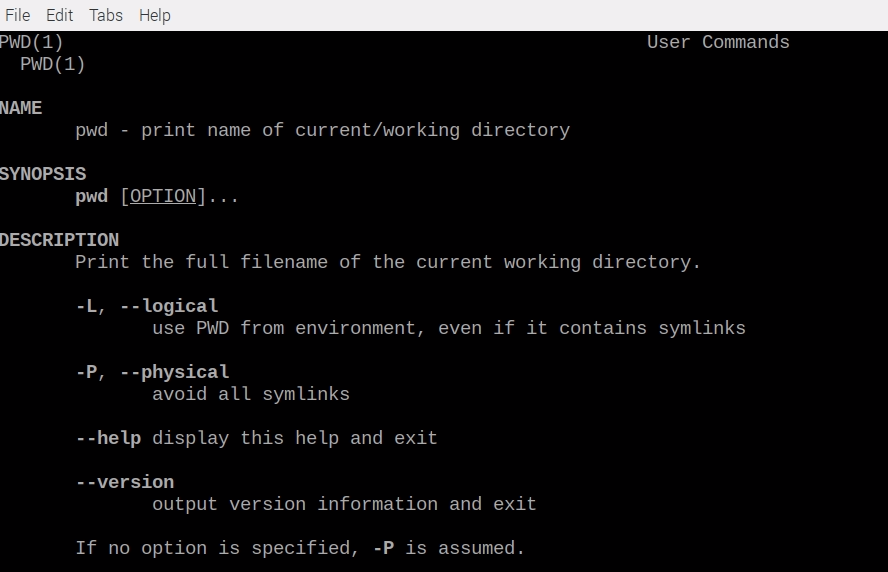
Task: Click bold 'pwd' in the synopsis
Action: click(92, 197)
